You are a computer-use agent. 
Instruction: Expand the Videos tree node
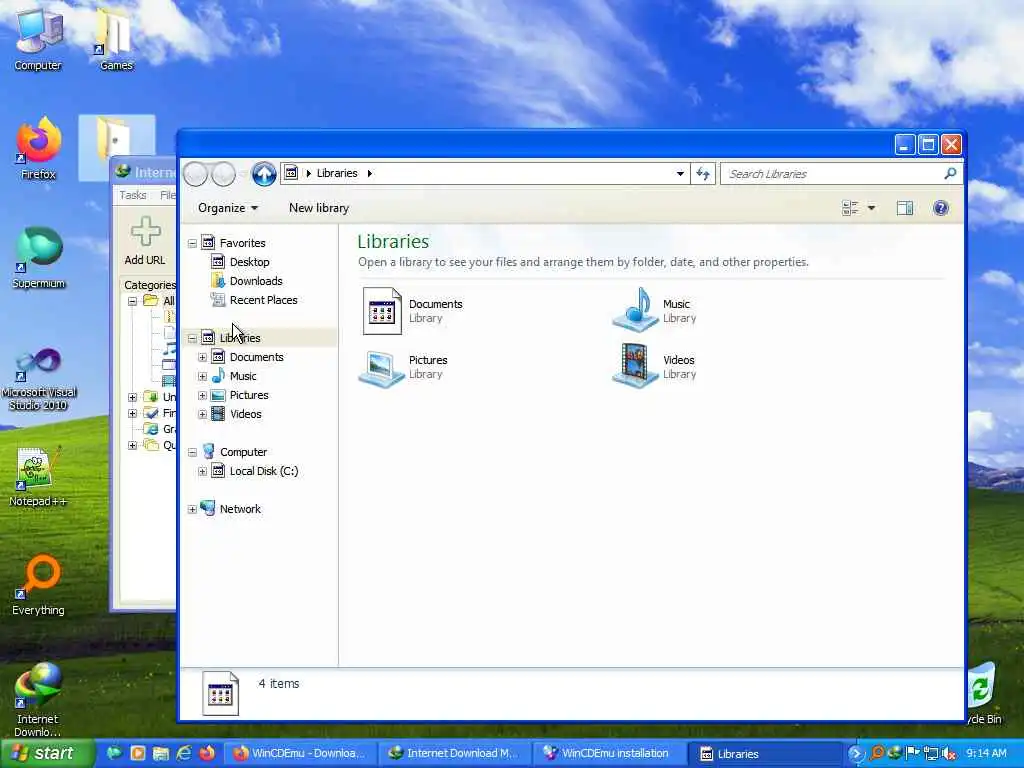(202, 414)
